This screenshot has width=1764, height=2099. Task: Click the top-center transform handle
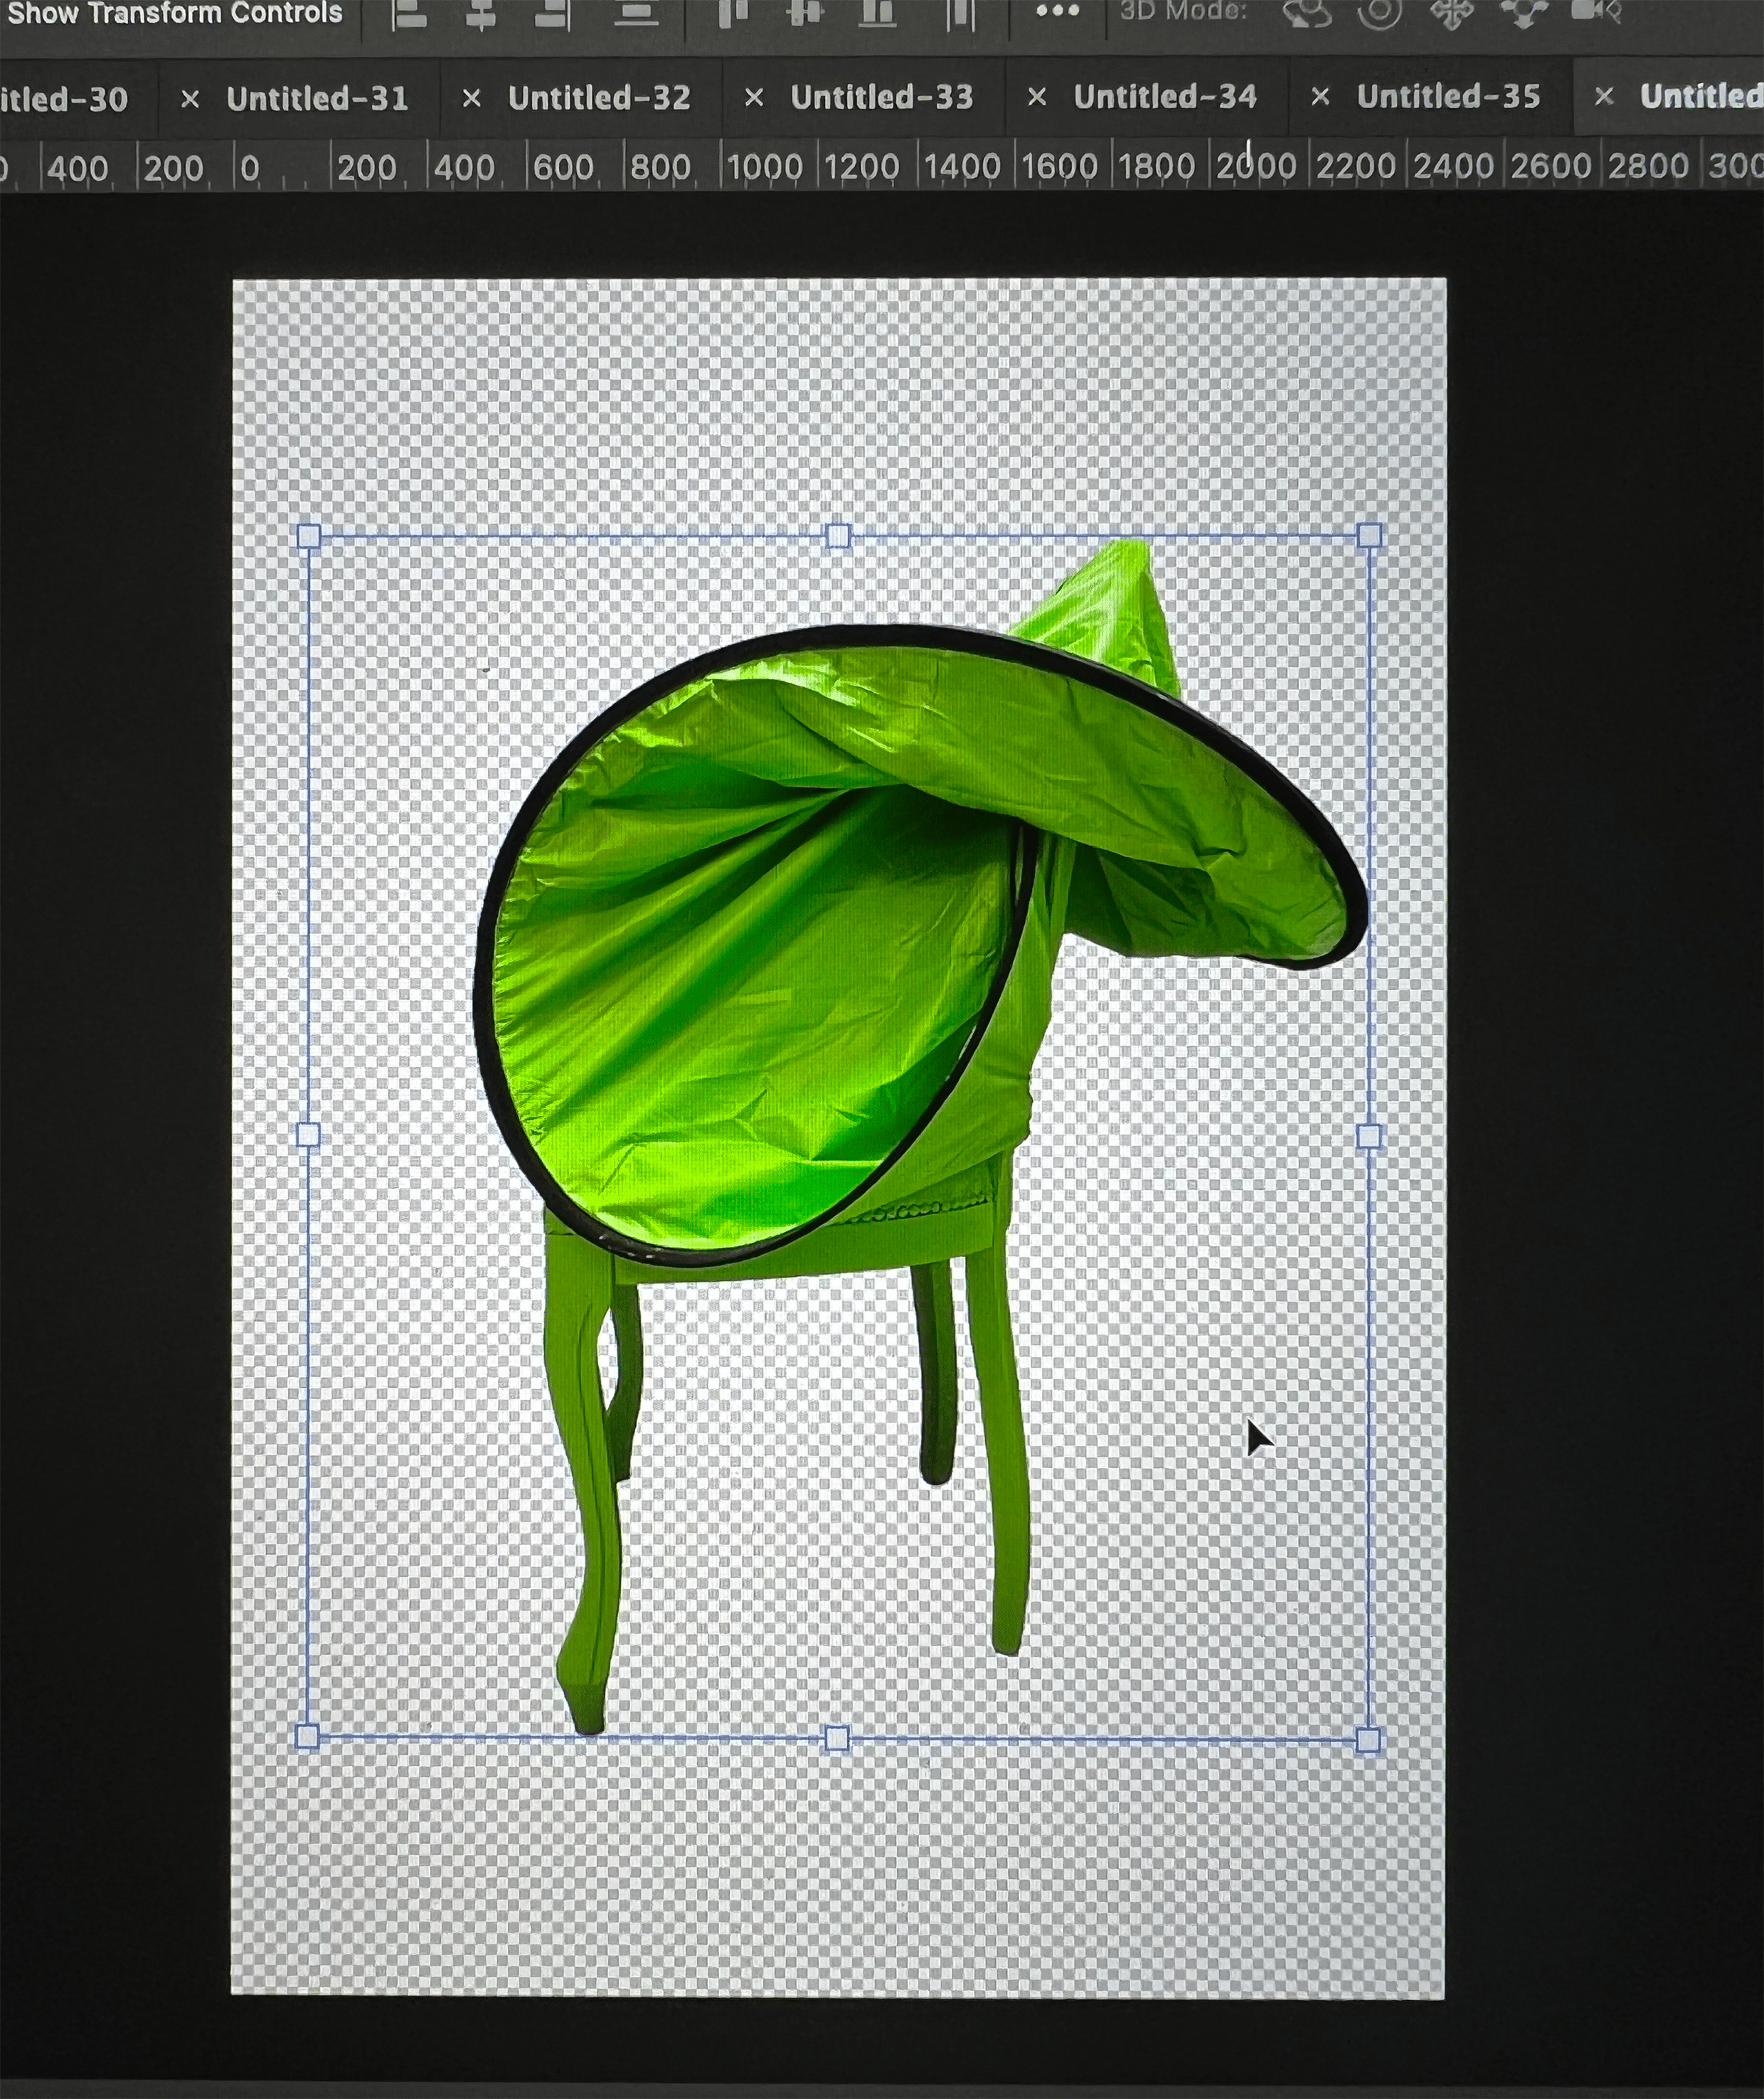pyautogui.click(x=839, y=536)
